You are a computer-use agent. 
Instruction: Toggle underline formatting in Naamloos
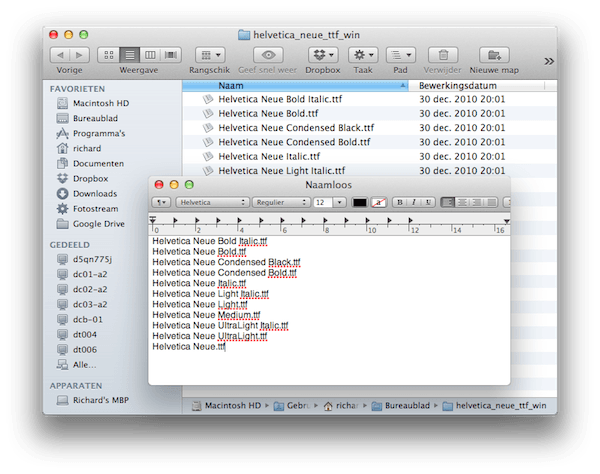click(428, 202)
